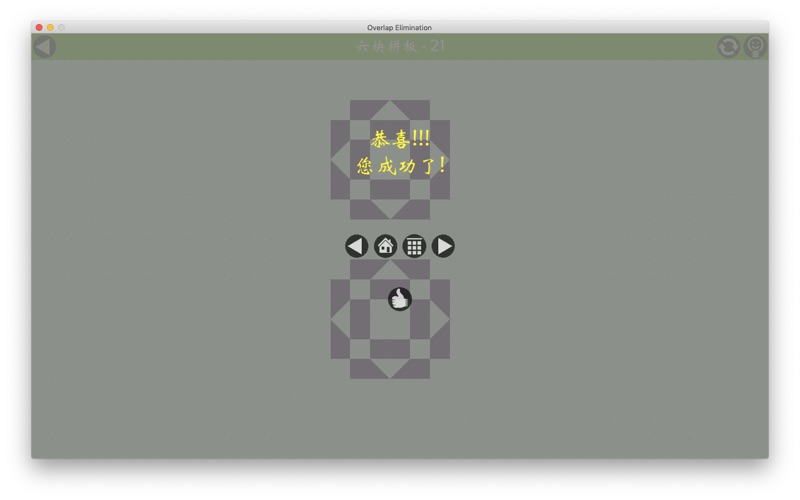This screenshot has width=800, height=500.
Task: Go to the previous level arrow
Action: click(357, 246)
